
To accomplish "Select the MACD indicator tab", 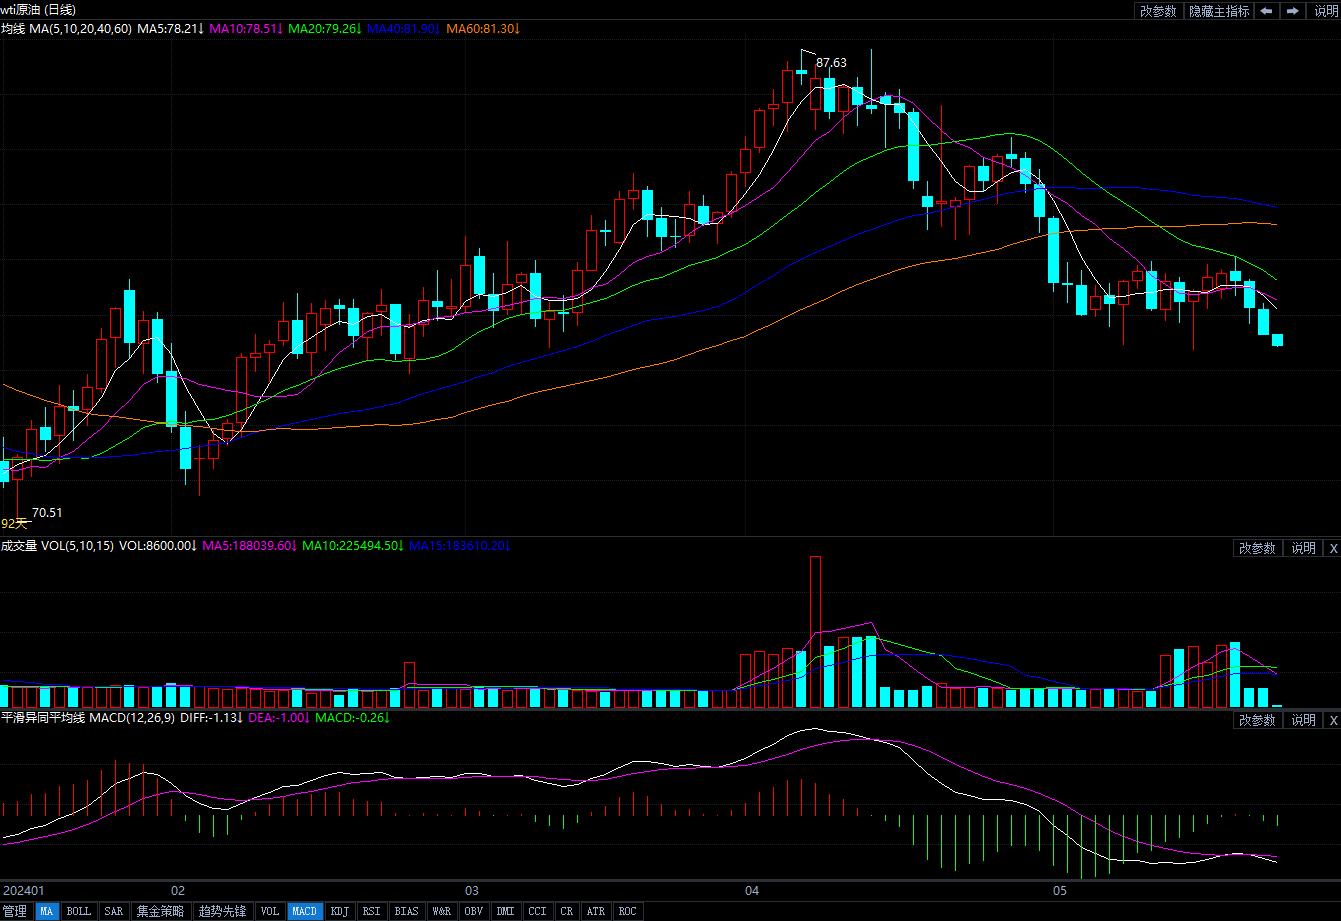I will [304, 911].
